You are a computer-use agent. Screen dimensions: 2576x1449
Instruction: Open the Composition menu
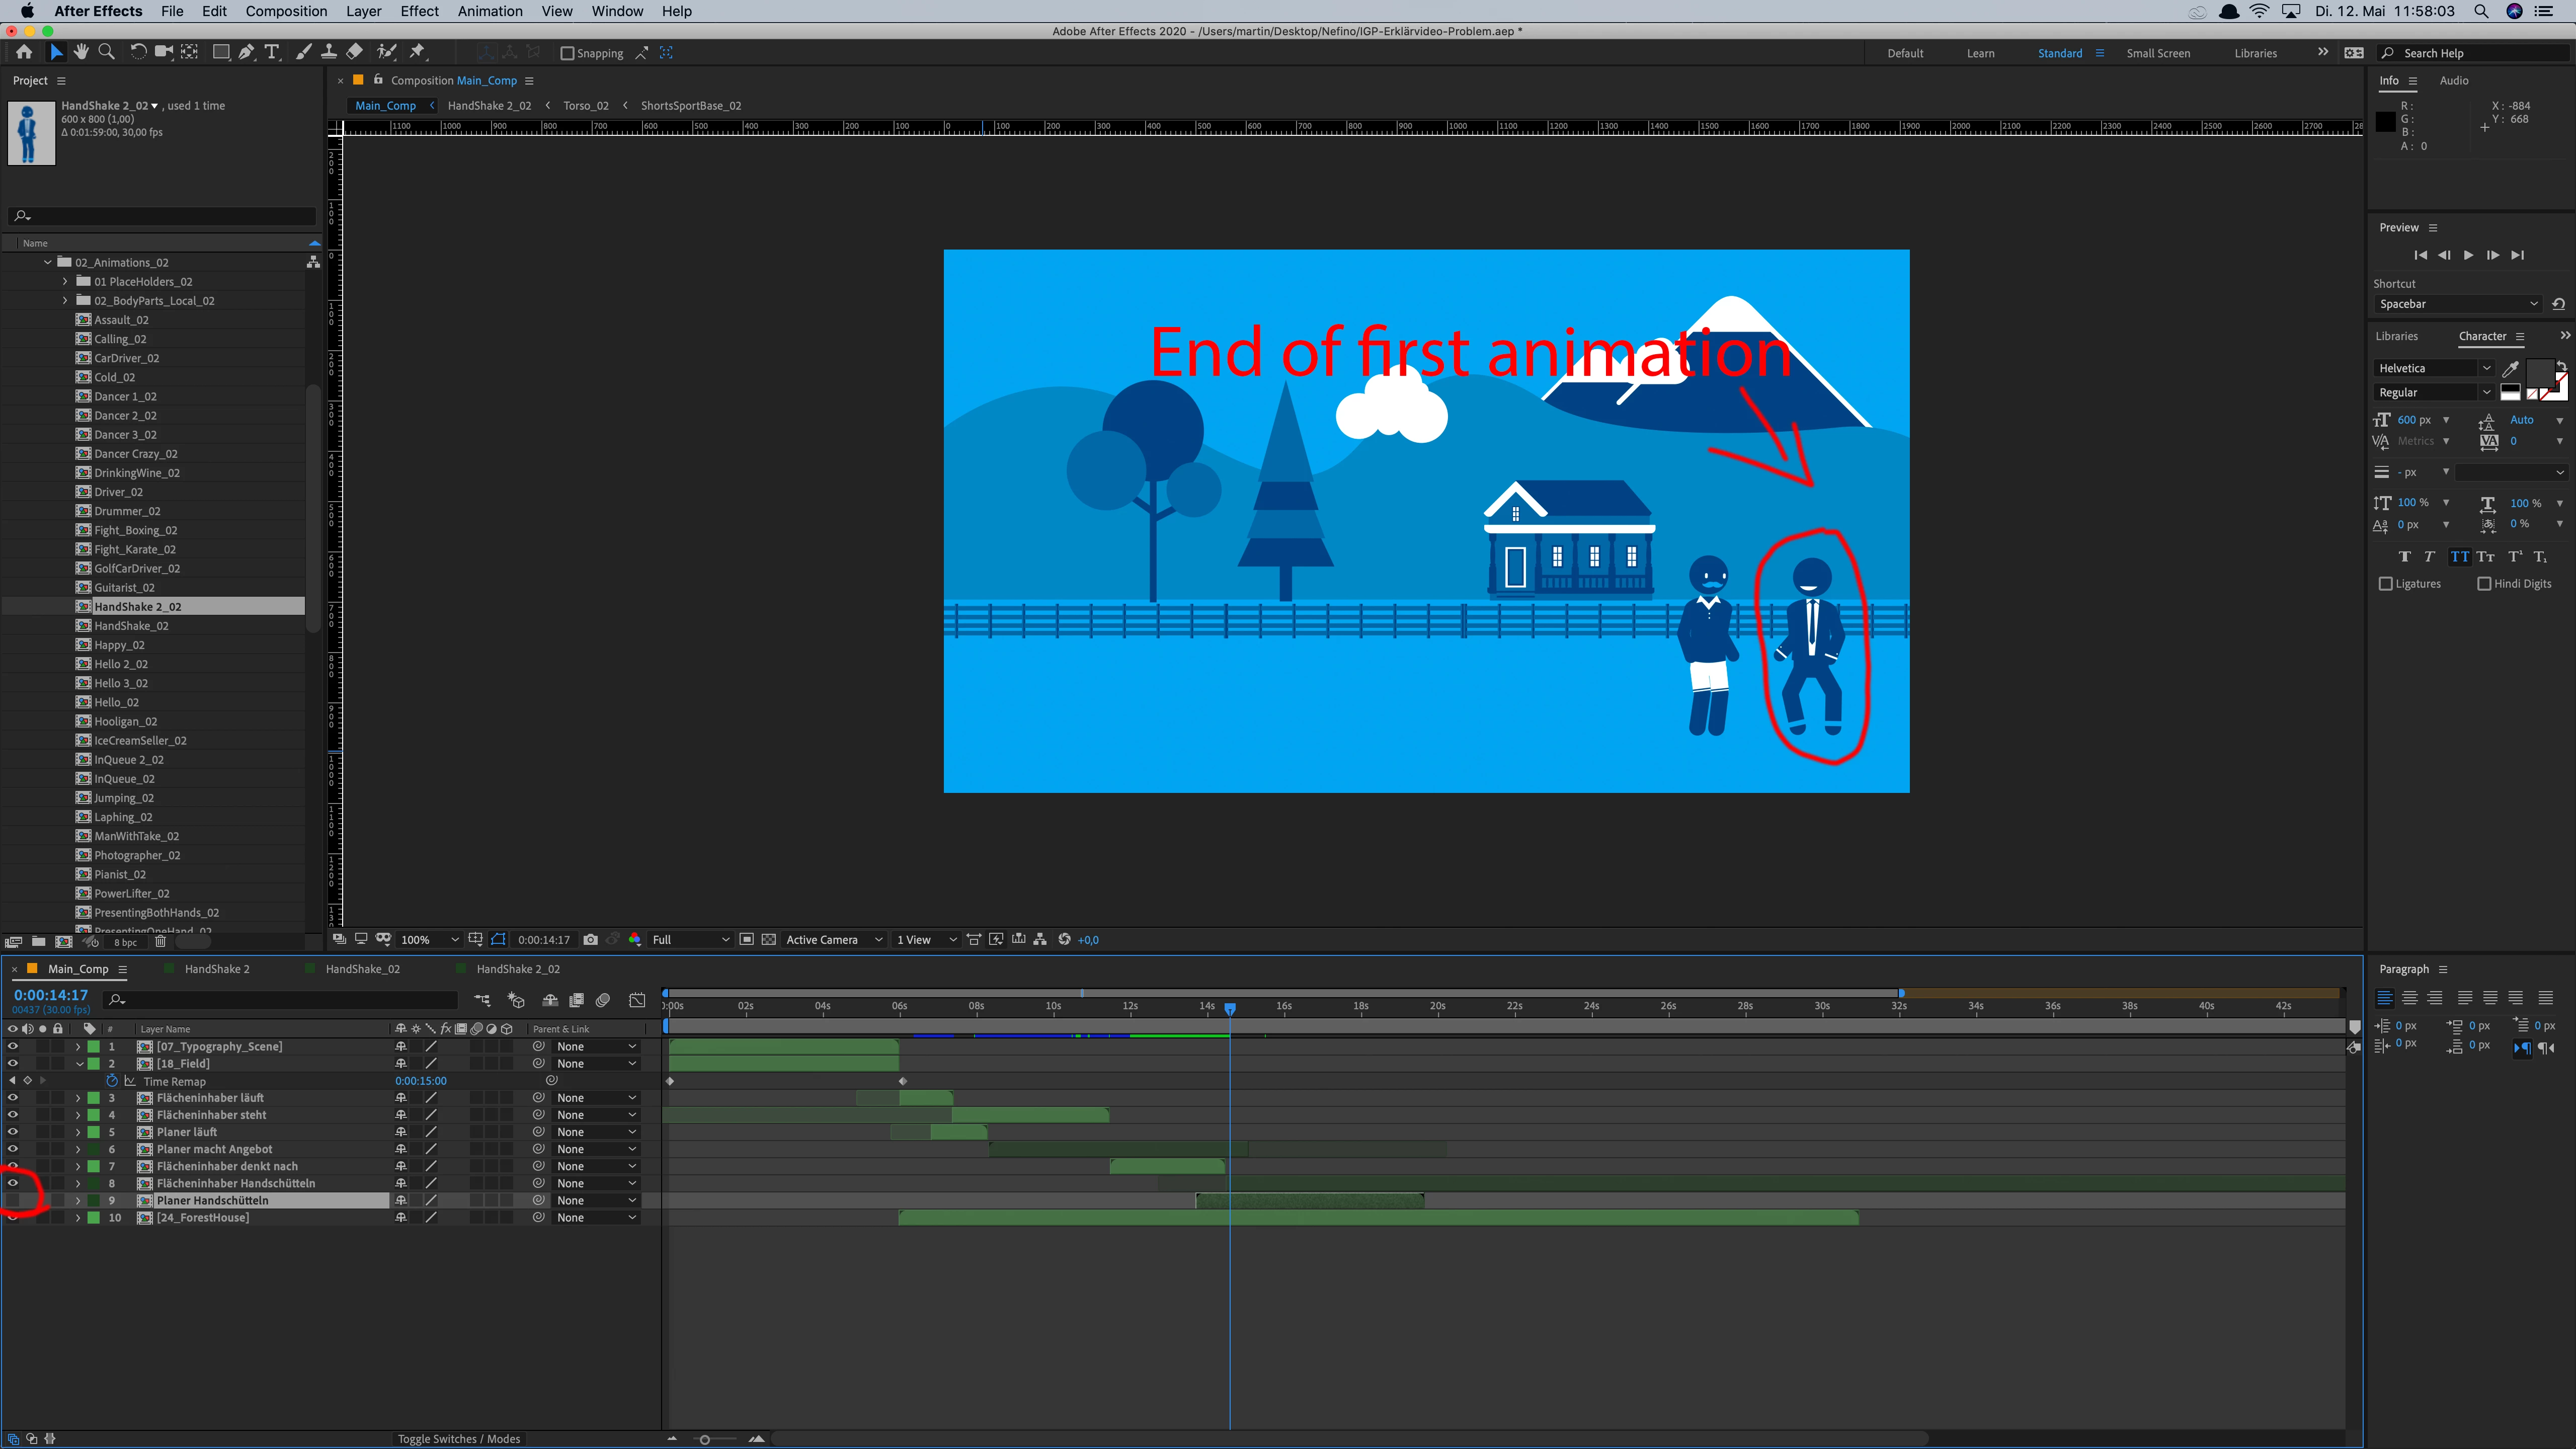pos(286,11)
